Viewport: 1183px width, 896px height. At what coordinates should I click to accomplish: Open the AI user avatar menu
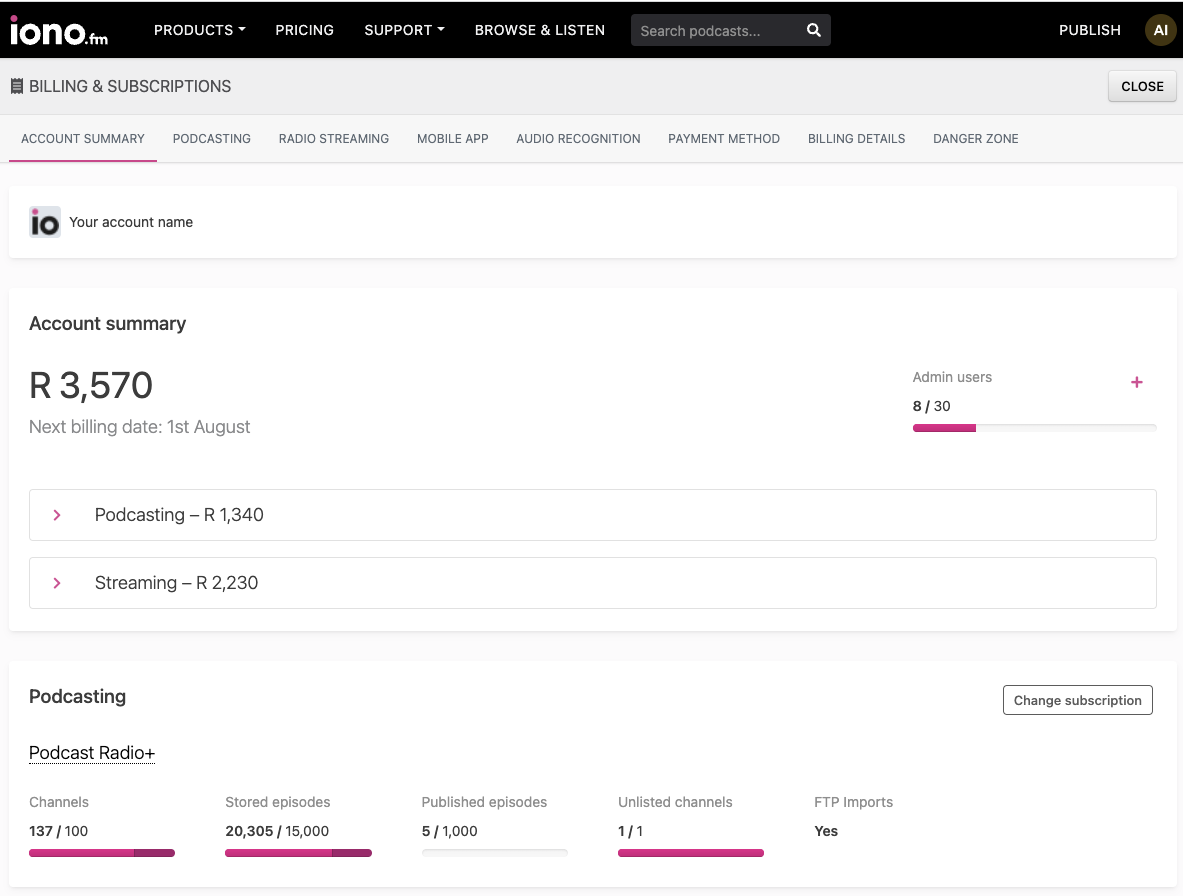[1160, 30]
